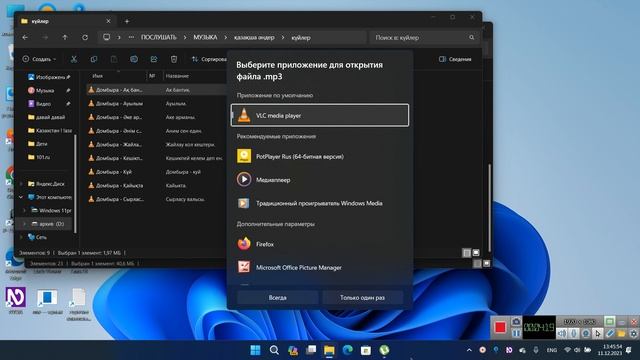Click the Copy icon in Explorer toolbar

coord(94,59)
